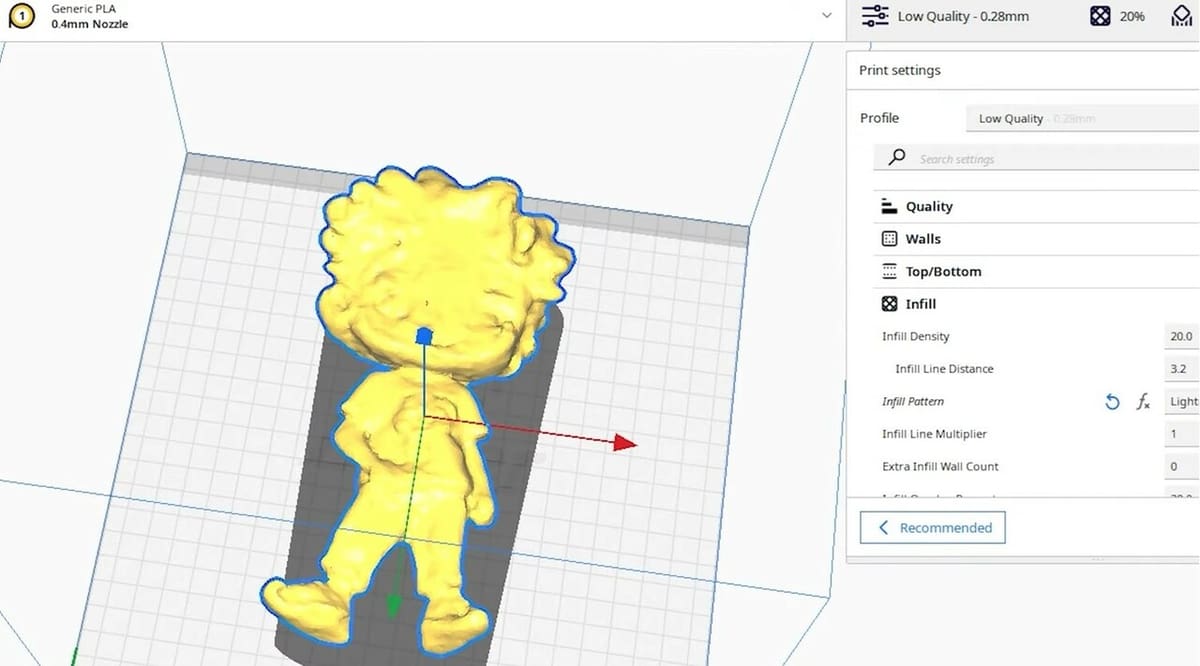
Task: Click the Top/Bottom category icon
Action: [x=889, y=271]
